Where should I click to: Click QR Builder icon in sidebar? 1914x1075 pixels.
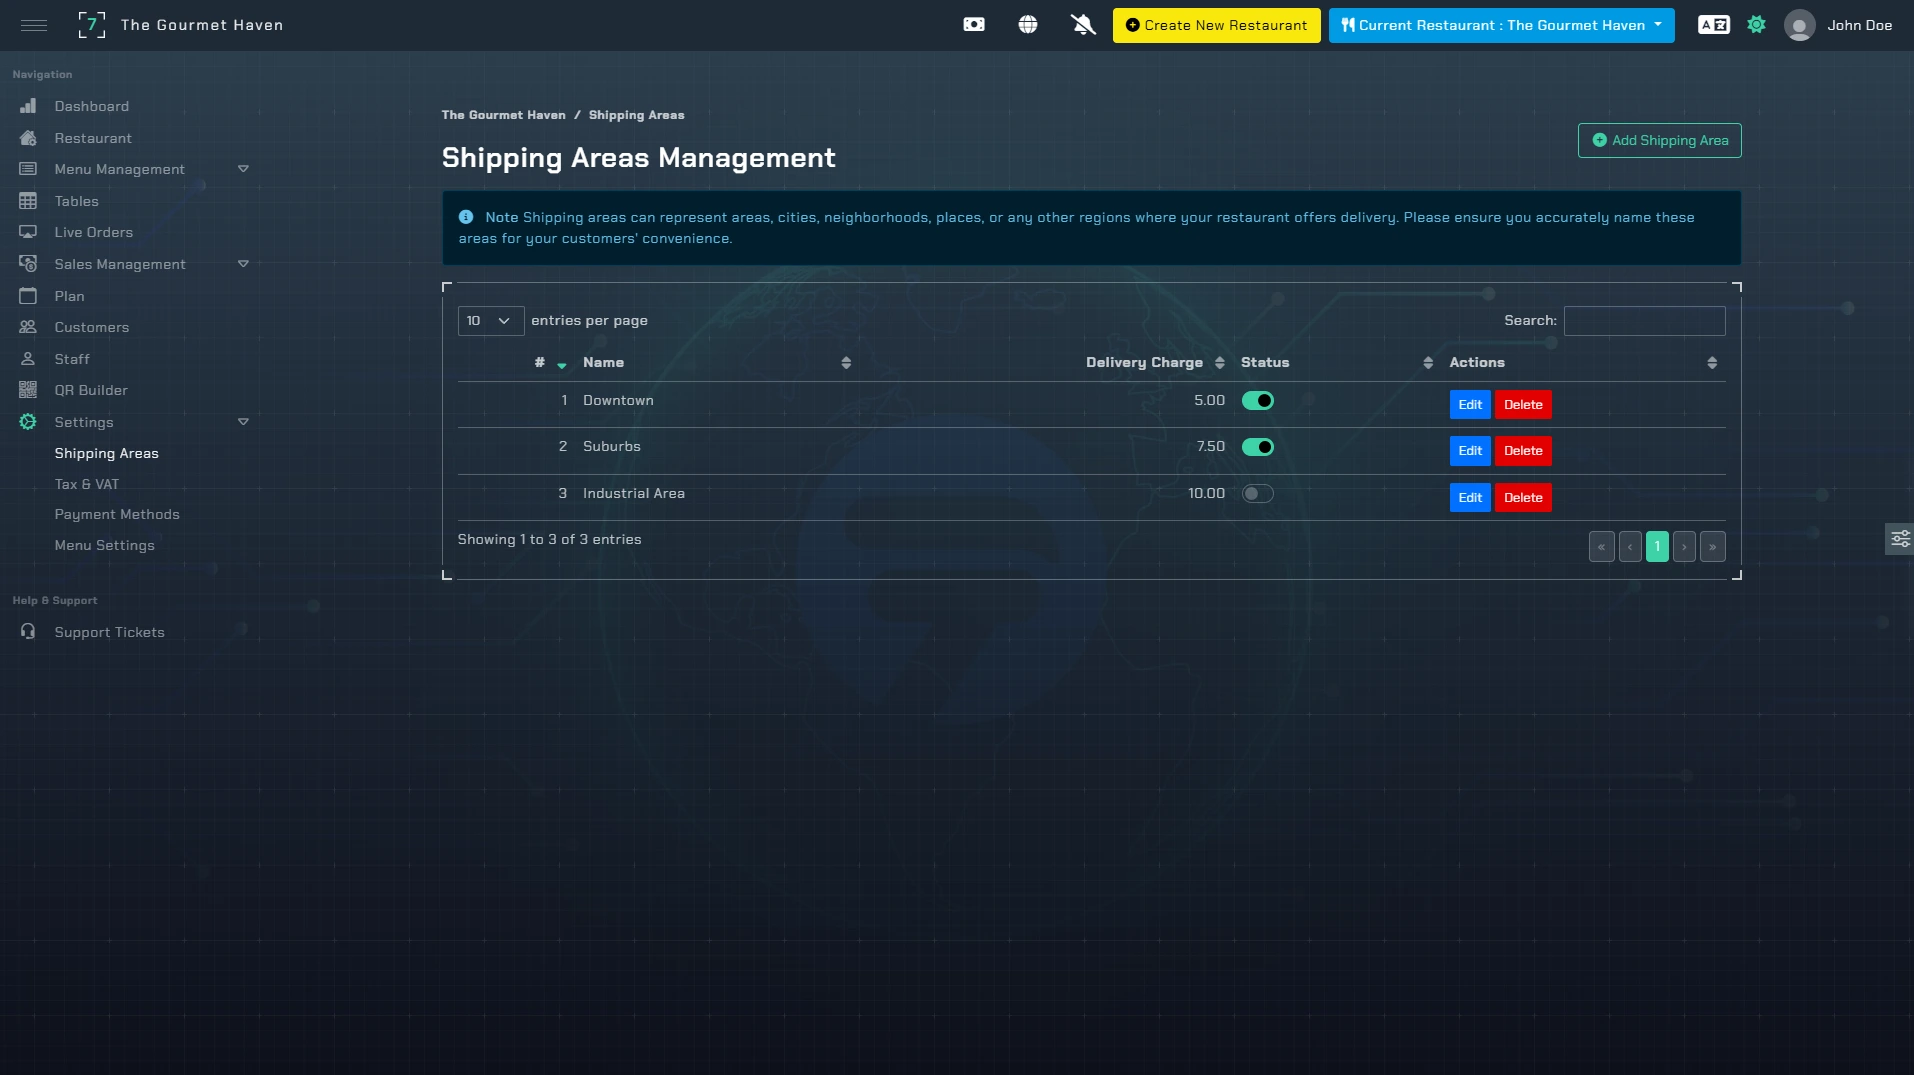28,390
